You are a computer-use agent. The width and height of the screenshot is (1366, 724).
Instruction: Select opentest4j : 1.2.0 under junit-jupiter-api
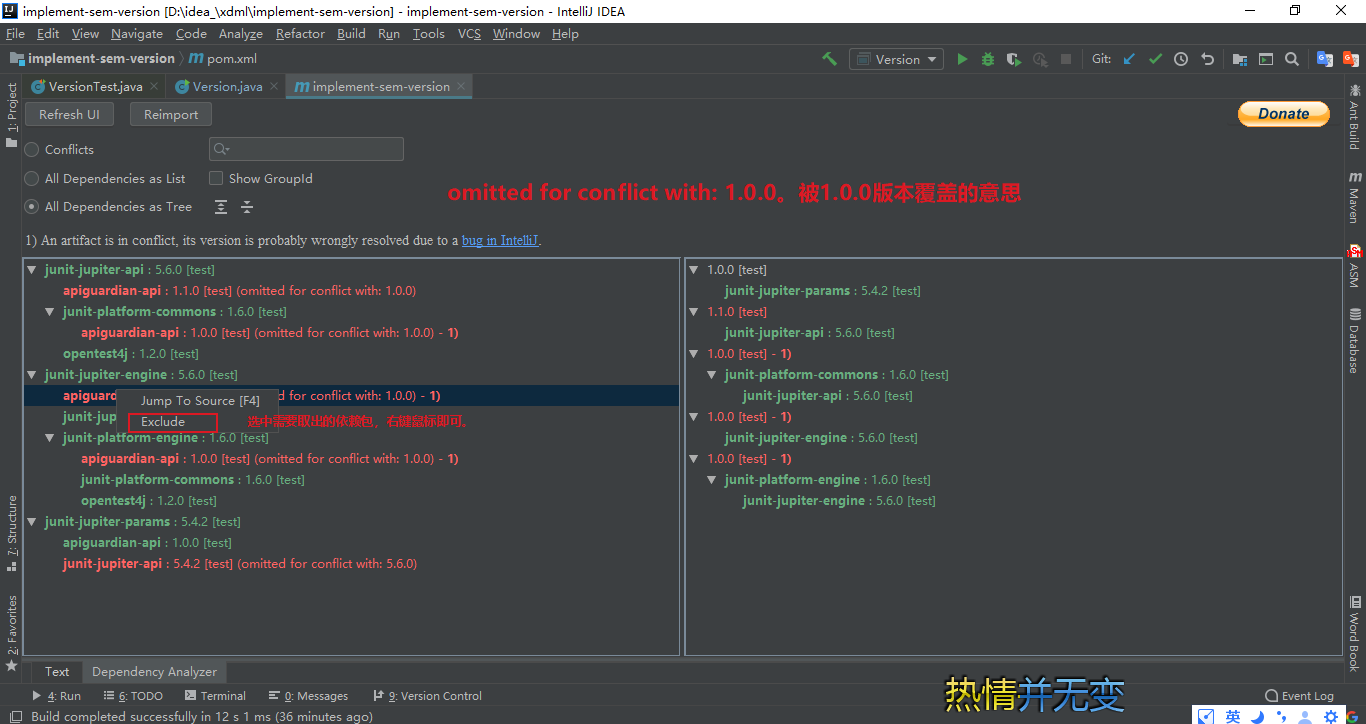tap(131, 354)
